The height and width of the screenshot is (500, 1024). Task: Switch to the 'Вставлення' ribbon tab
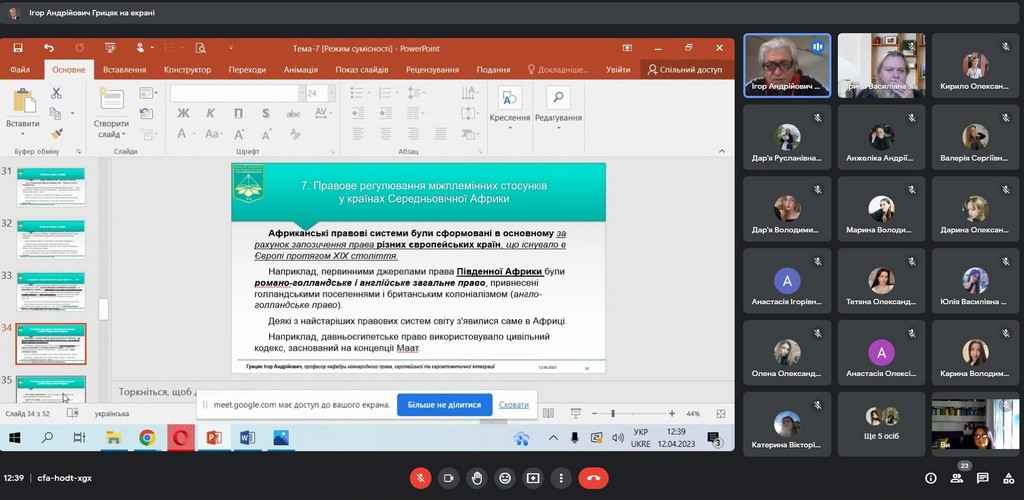[124, 70]
